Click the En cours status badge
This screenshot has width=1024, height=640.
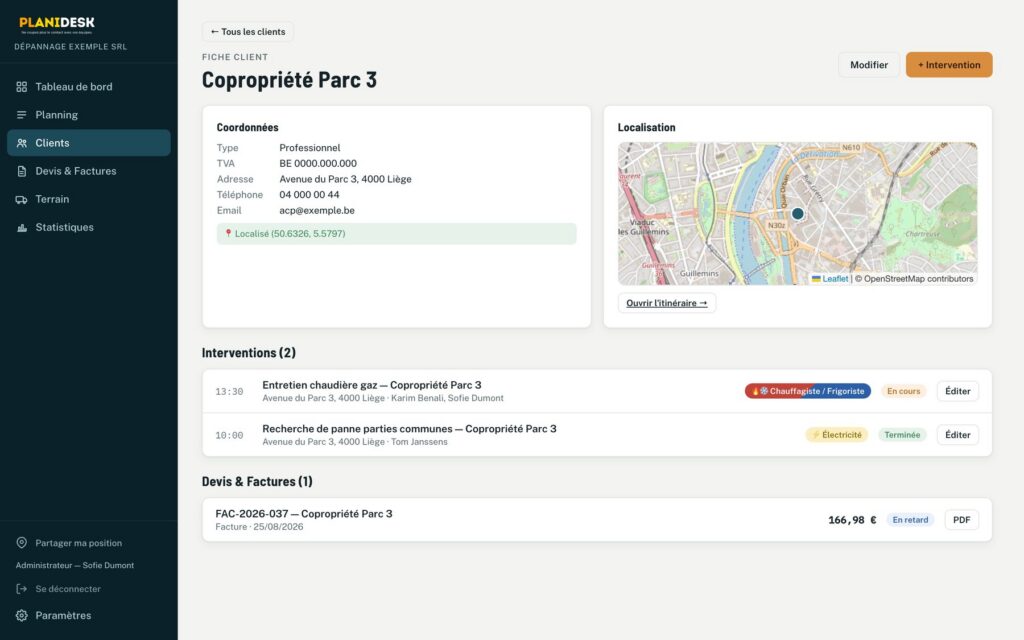pos(903,391)
